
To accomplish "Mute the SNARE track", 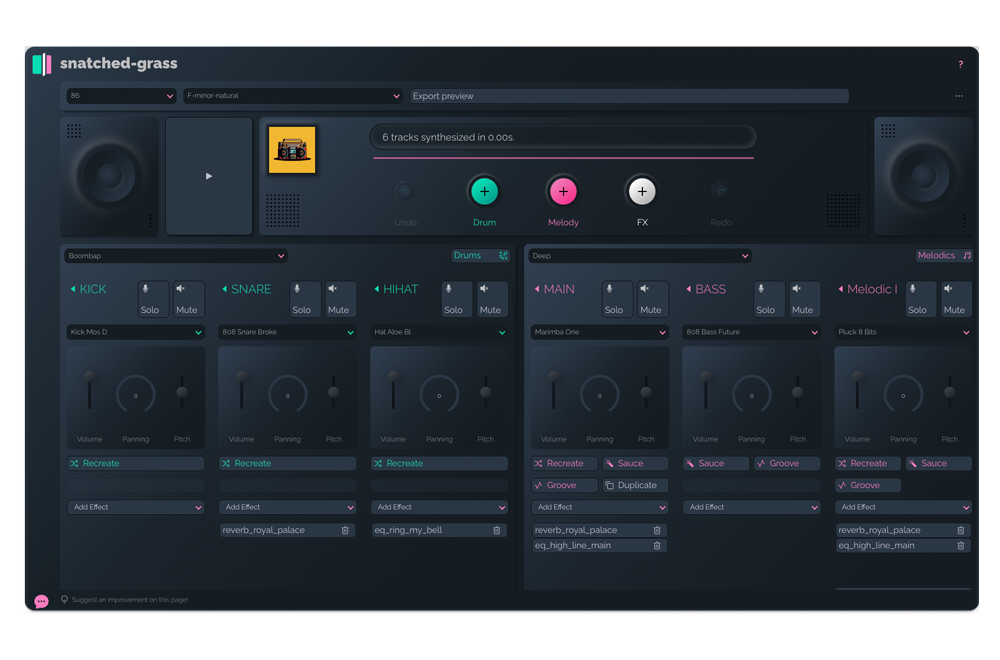I will [x=339, y=298].
